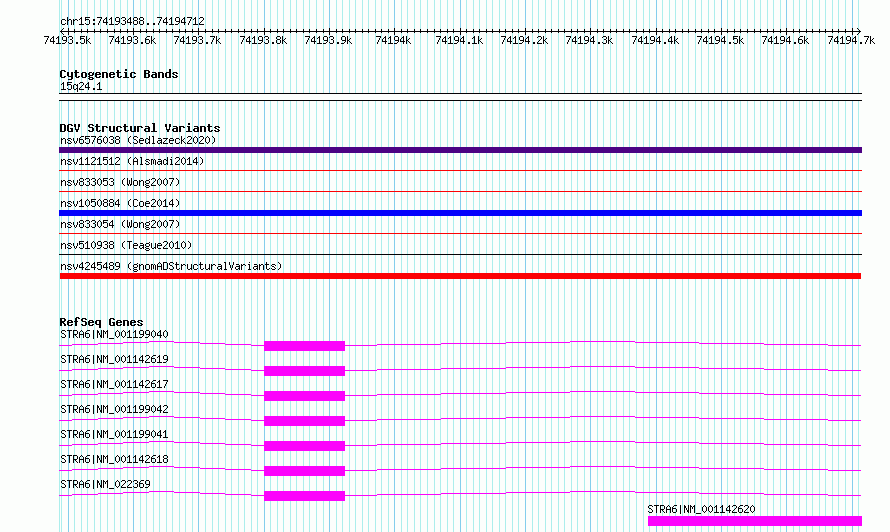Click the 74193.7k ruler tick label

click(x=197, y=40)
